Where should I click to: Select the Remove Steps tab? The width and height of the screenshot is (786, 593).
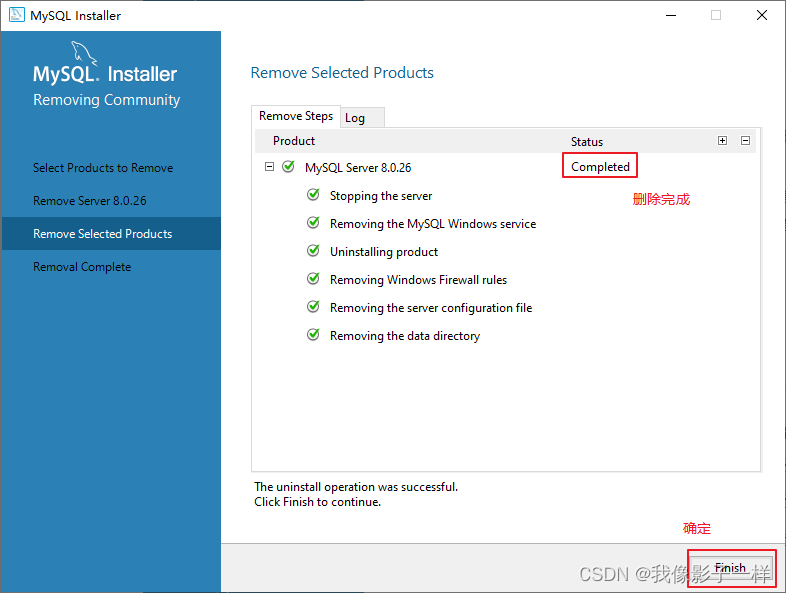coord(296,116)
